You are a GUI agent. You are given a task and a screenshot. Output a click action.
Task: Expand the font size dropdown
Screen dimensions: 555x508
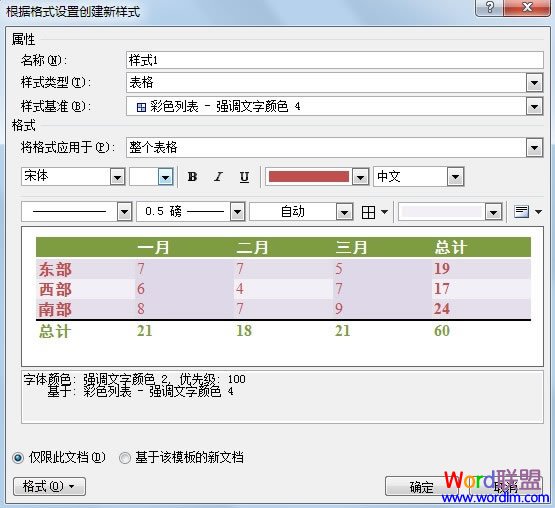(x=165, y=177)
